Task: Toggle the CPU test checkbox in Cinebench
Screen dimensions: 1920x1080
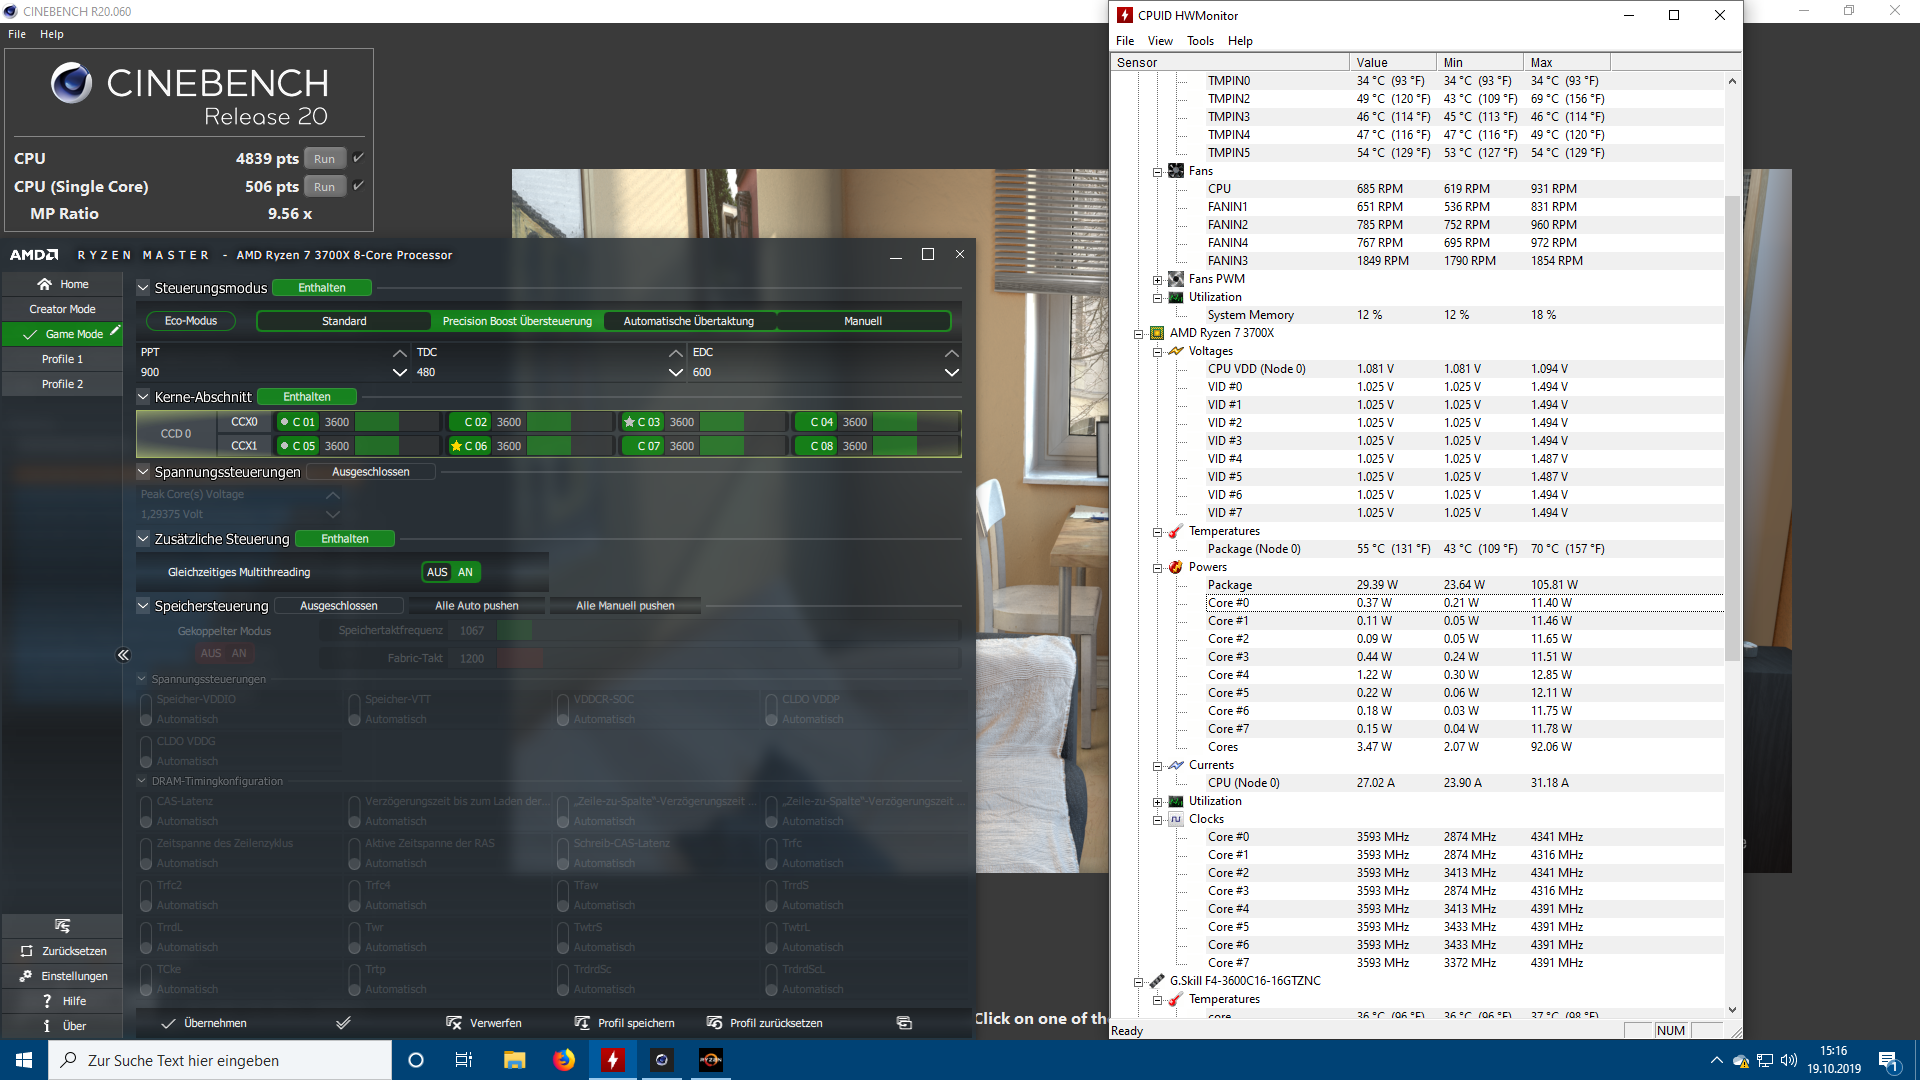Action: click(x=358, y=158)
